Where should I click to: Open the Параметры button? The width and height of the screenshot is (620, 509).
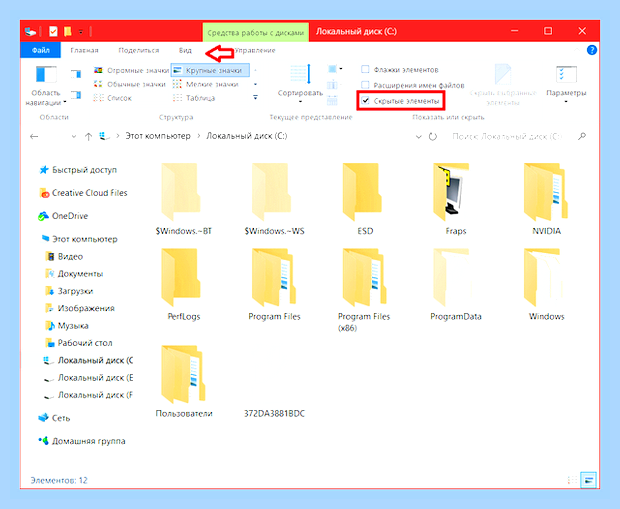click(566, 85)
